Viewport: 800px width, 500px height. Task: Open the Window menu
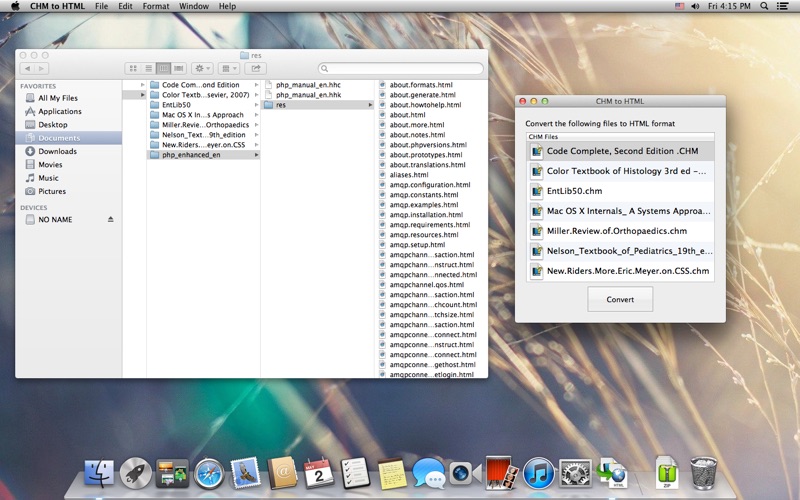(194, 6)
